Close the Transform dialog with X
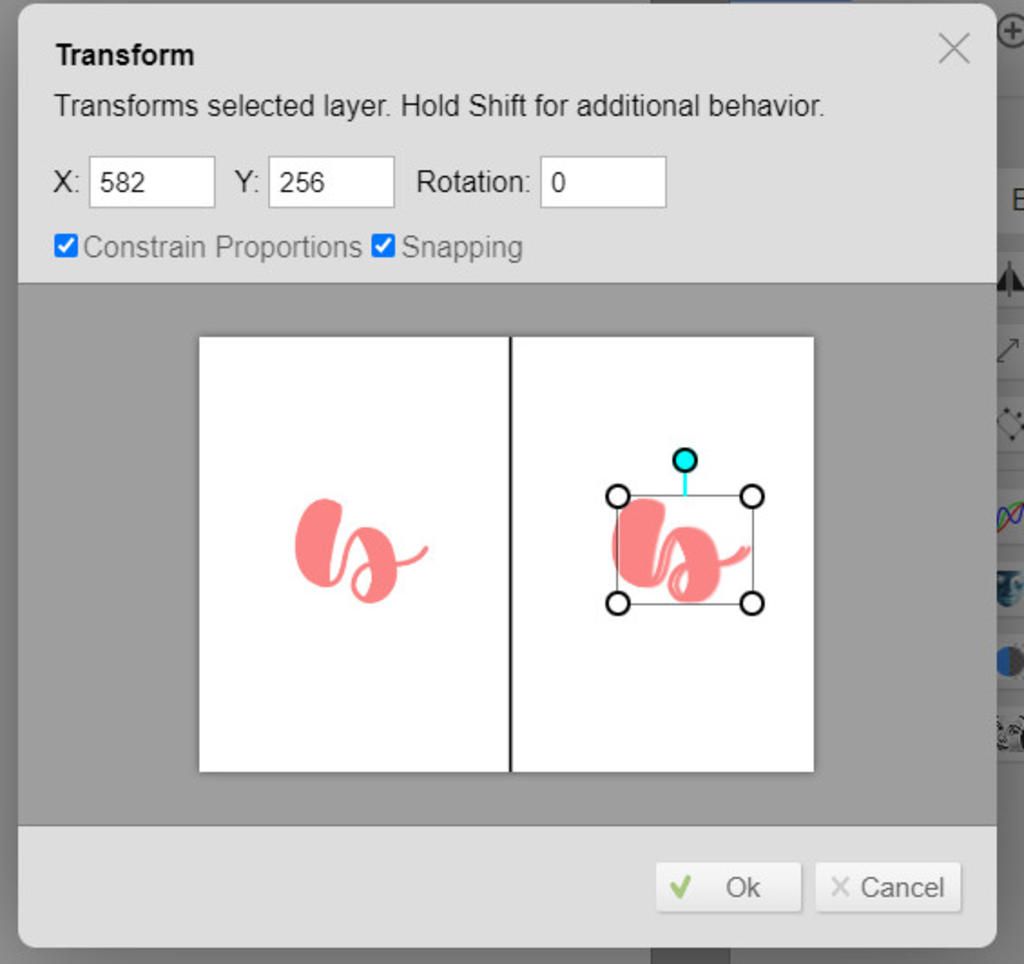 [x=953, y=49]
